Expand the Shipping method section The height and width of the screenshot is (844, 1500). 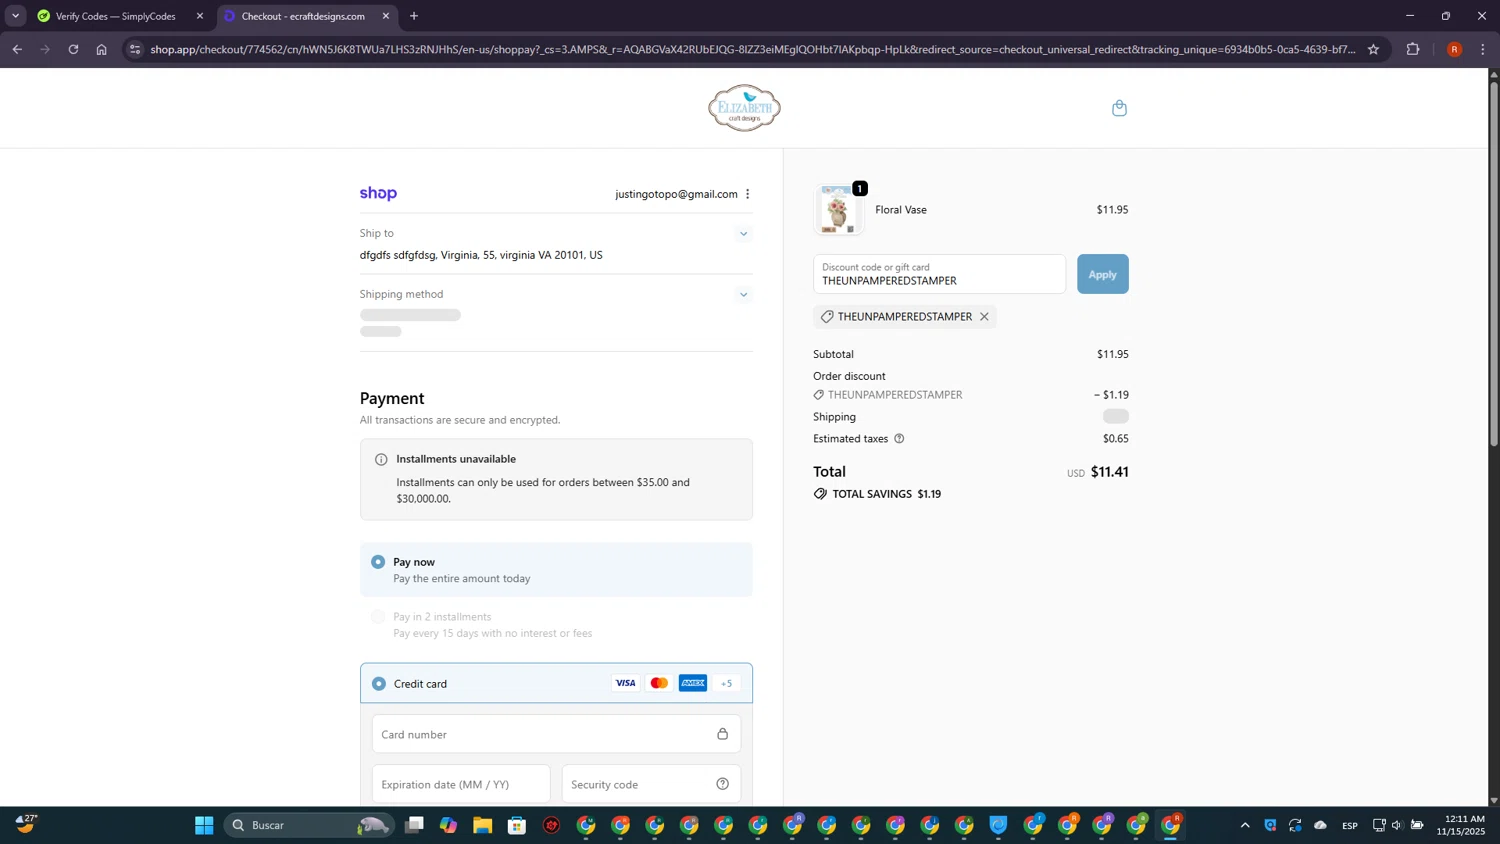[x=743, y=295]
